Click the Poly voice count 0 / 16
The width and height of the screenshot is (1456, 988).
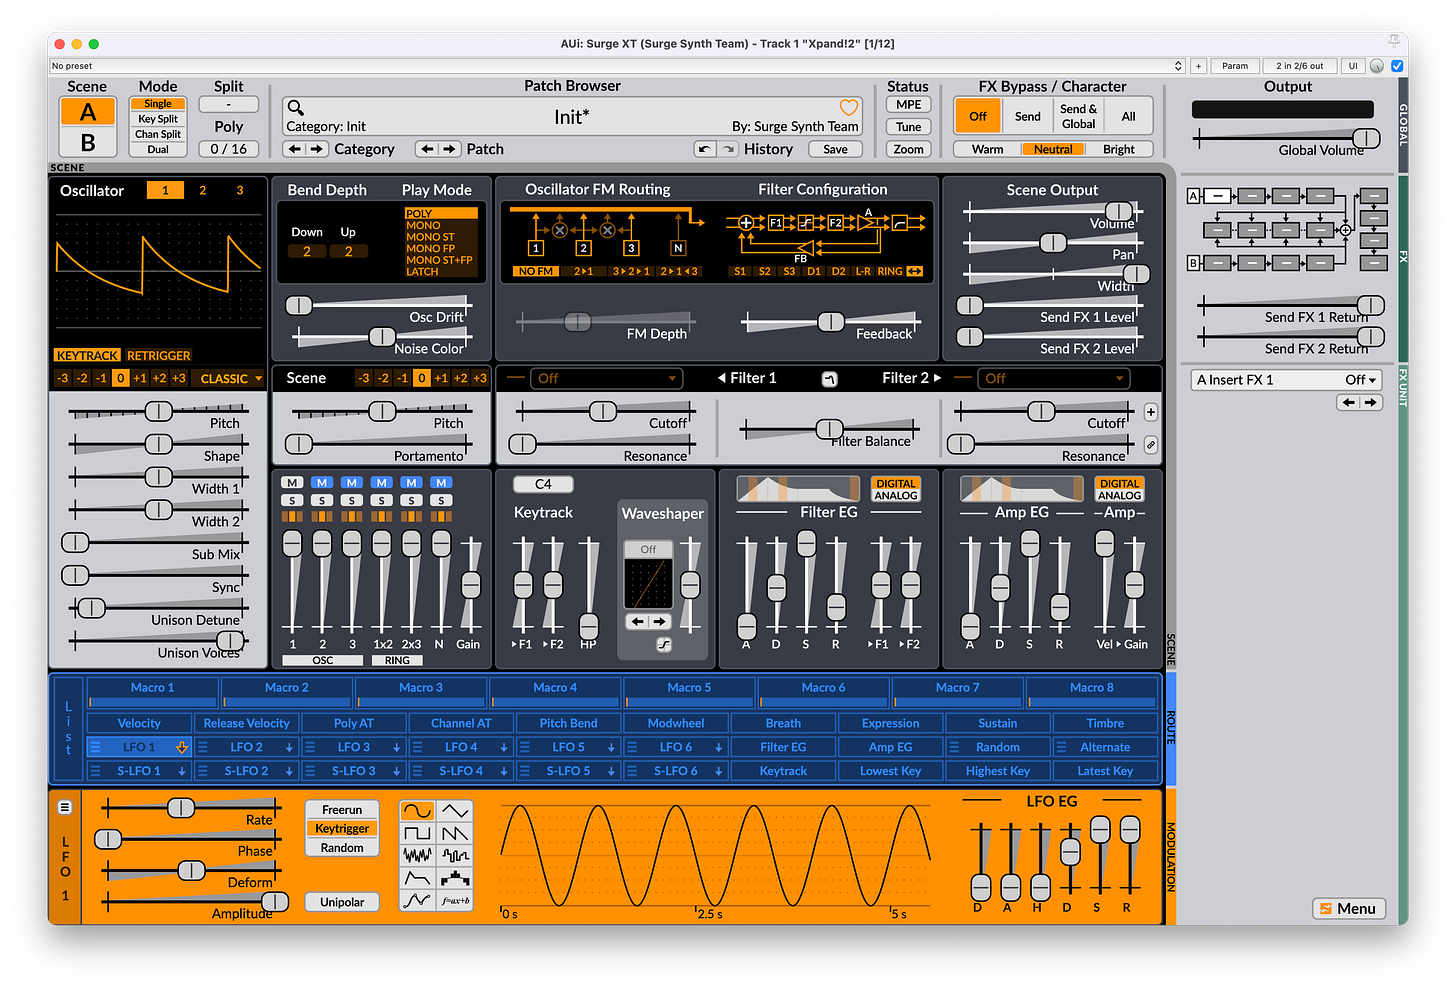click(x=229, y=149)
